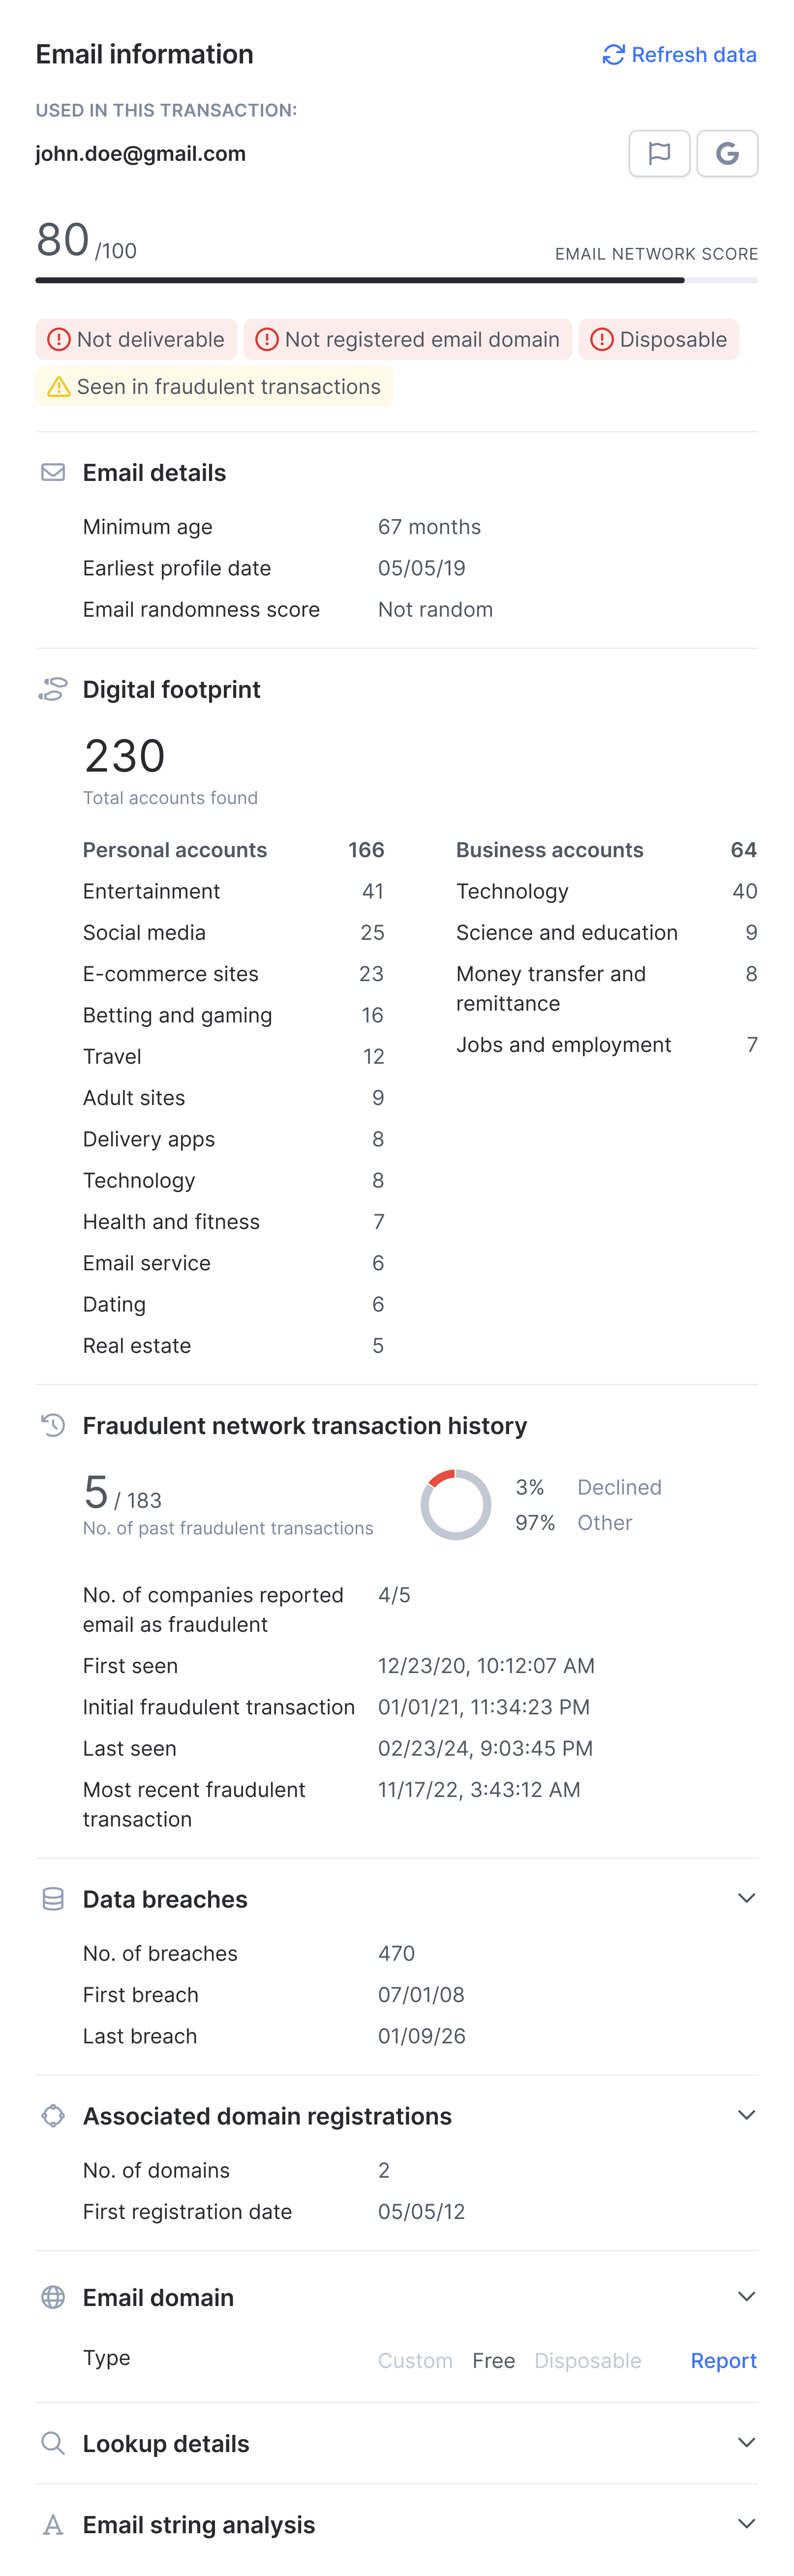Expand the Lookup details section chevron
Image resolution: width=794 pixels, height=2576 pixels.
[x=746, y=2442]
